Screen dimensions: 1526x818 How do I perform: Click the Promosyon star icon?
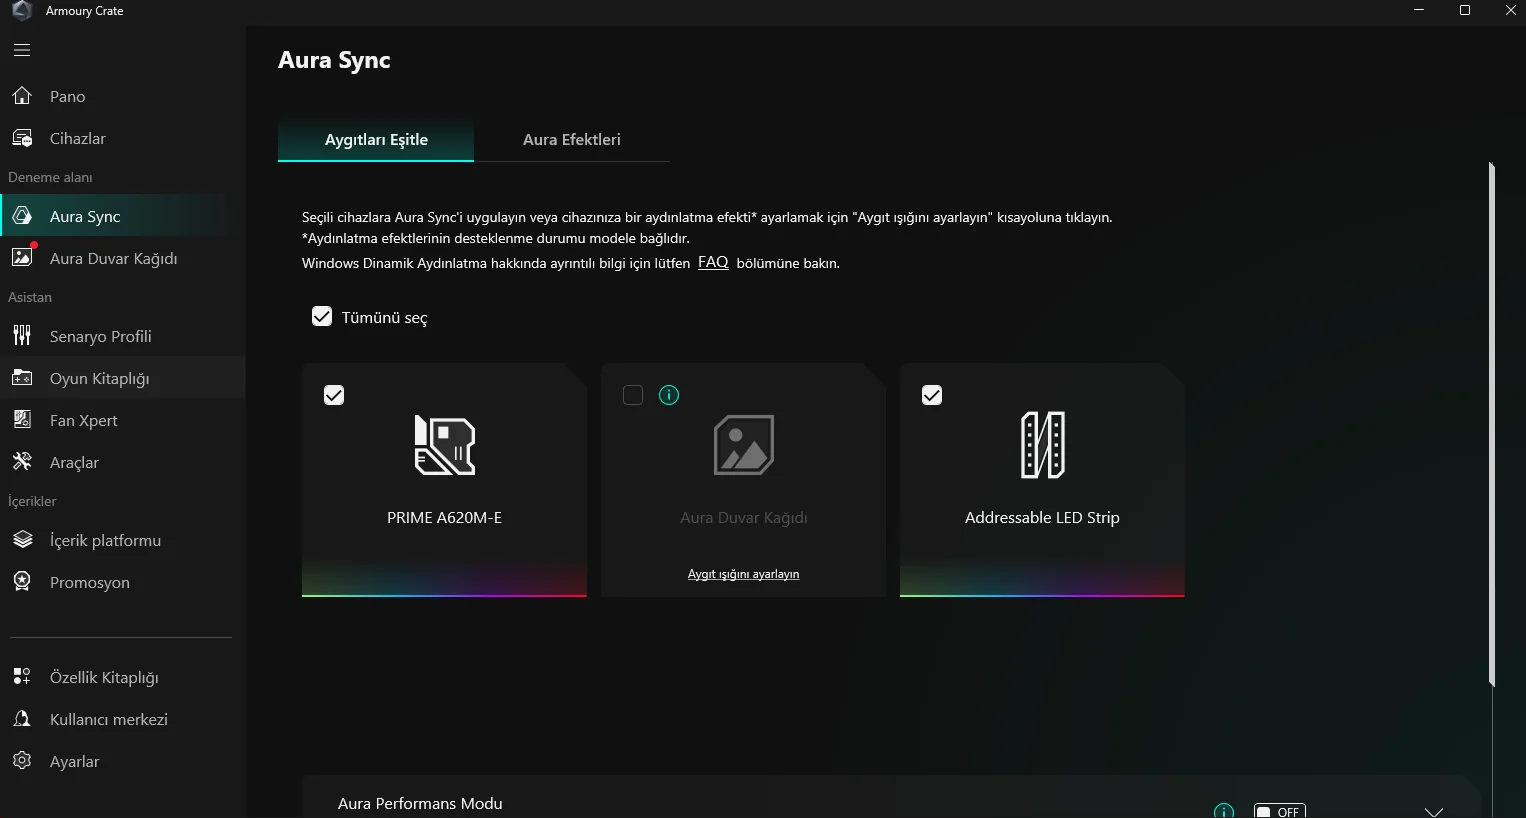click(22, 582)
